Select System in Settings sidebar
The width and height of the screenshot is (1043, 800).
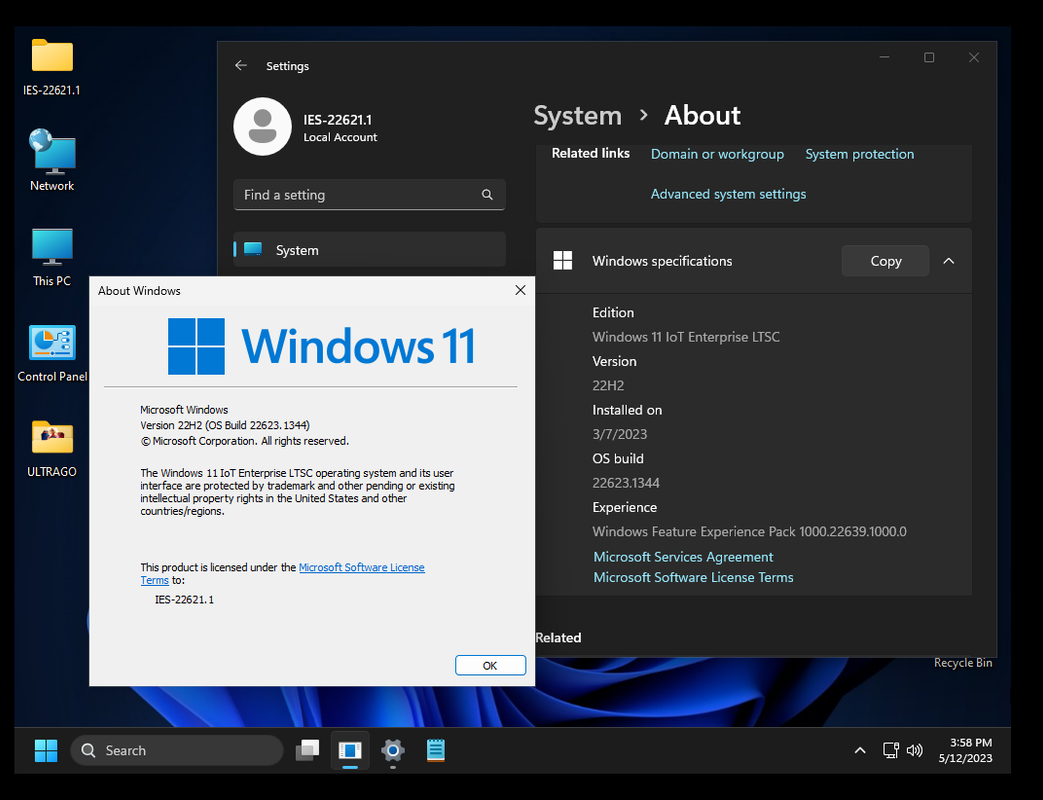[369, 249]
